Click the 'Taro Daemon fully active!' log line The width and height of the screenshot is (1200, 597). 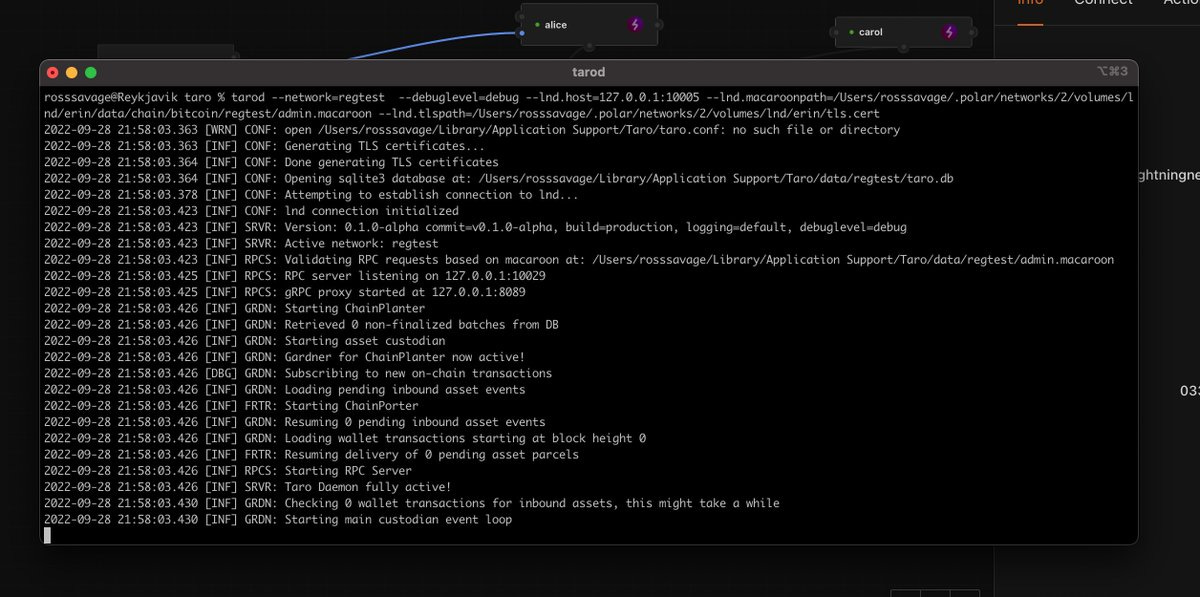click(248, 487)
